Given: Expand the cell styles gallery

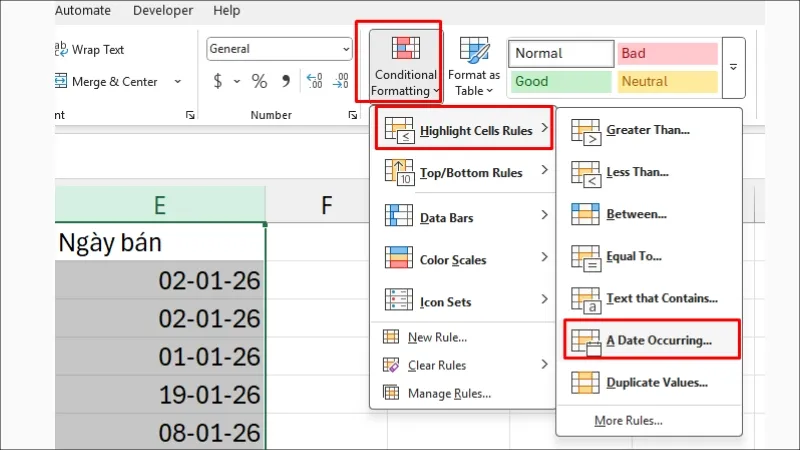Looking at the screenshot, I should click(x=733, y=68).
